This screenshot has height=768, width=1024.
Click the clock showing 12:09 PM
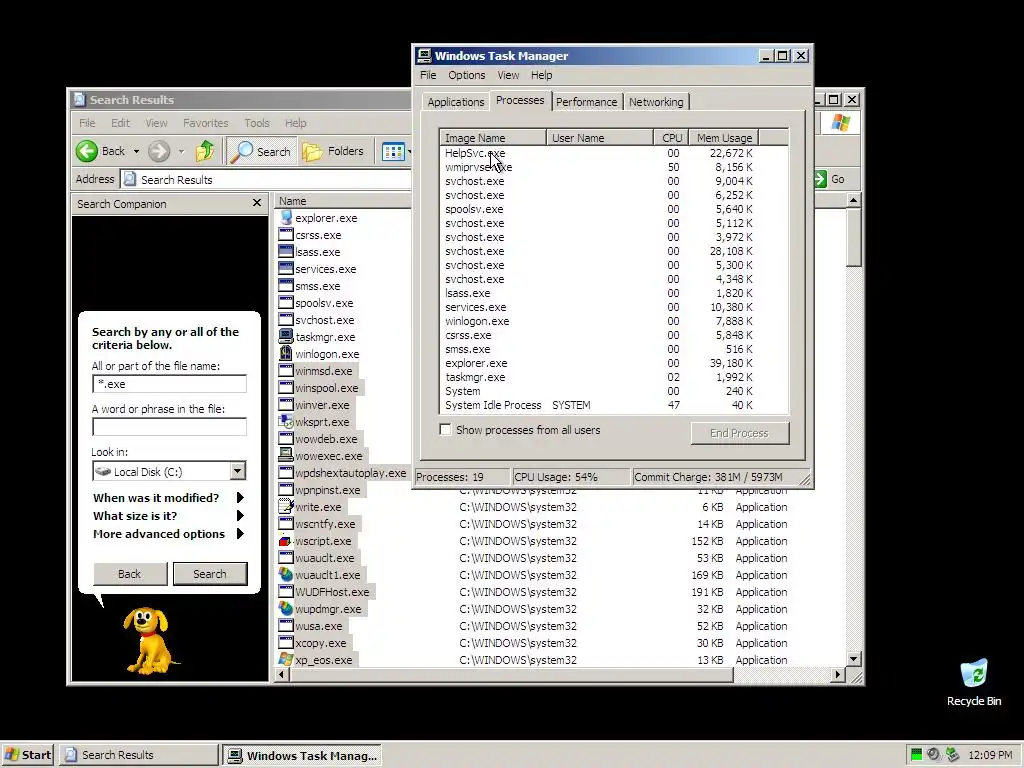990,755
